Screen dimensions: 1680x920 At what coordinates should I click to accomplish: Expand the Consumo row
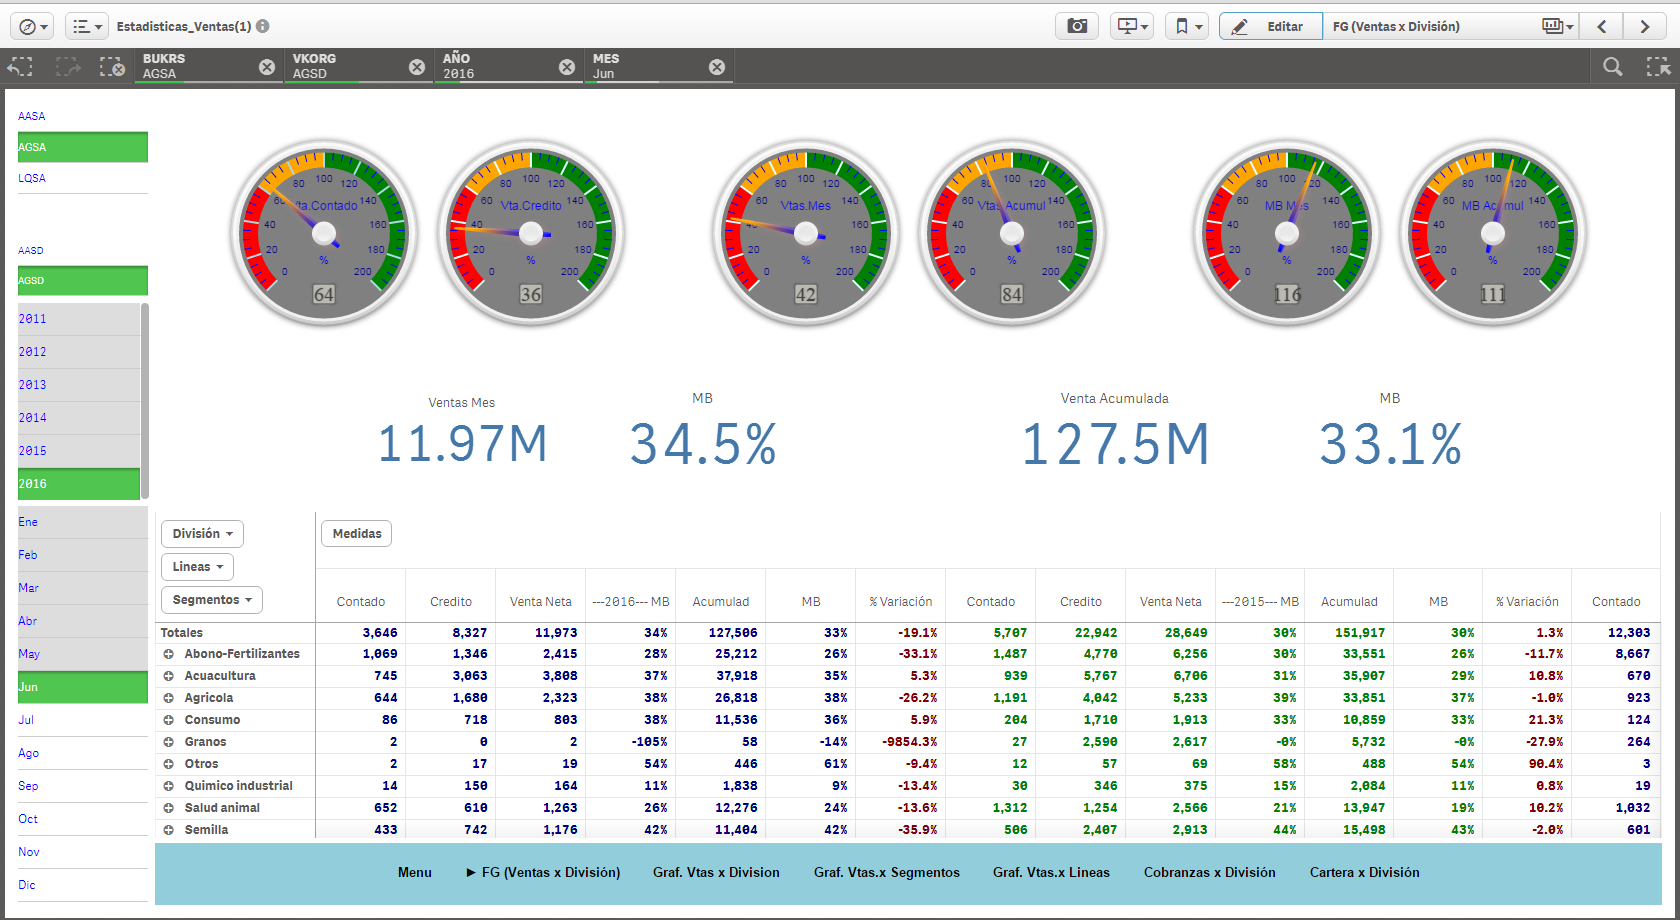(169, 720)
